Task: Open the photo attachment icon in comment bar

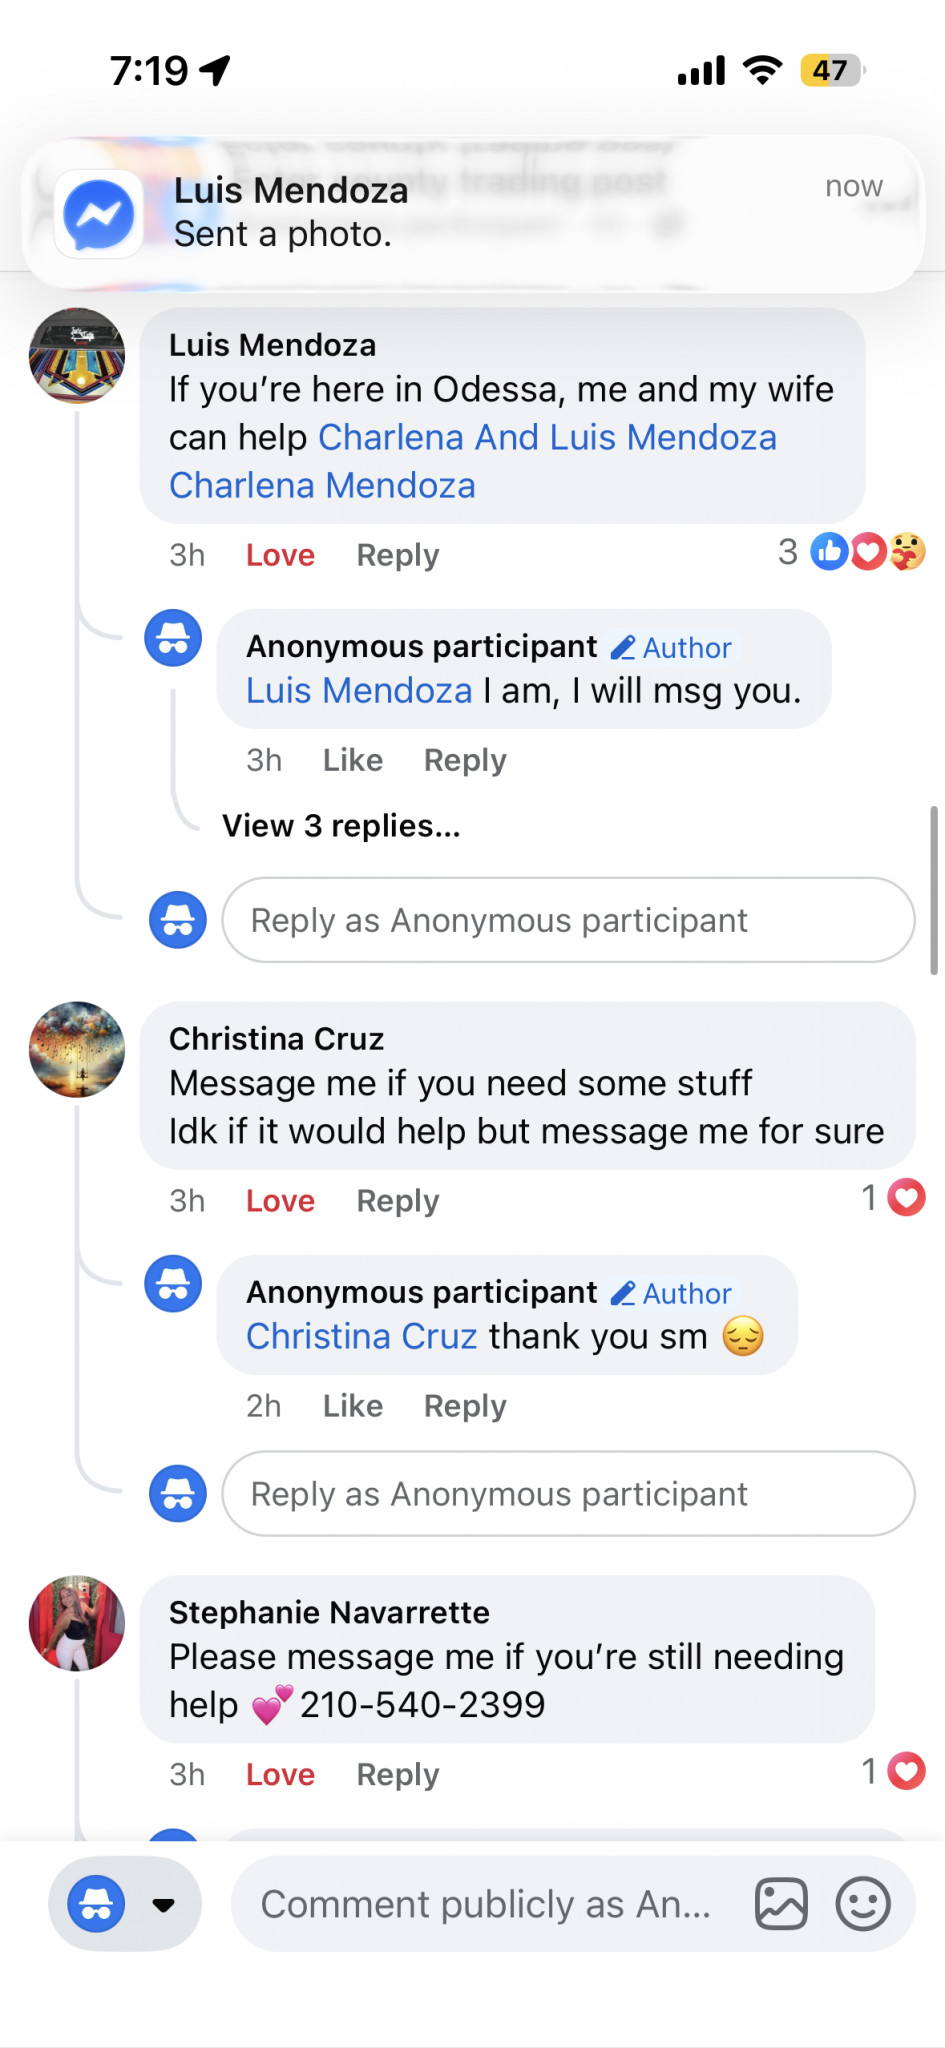Action: point(781,1903)
